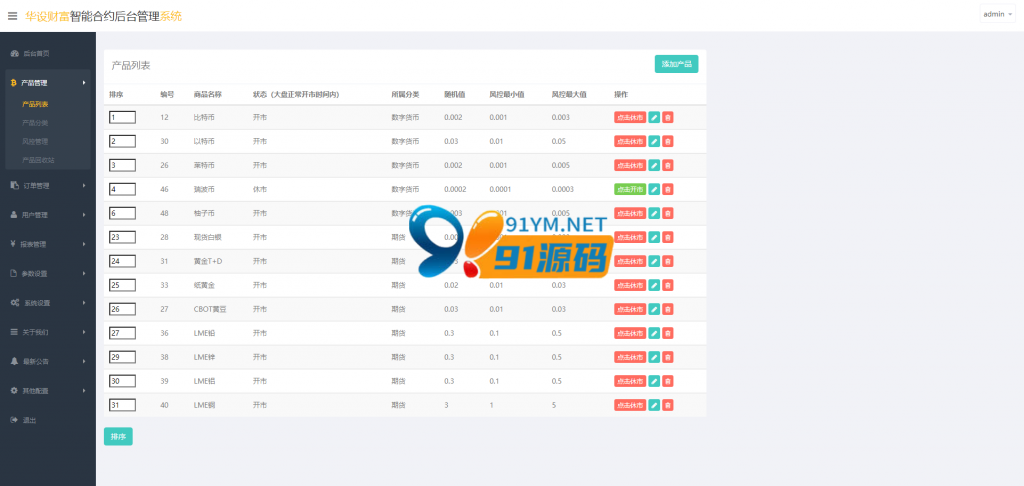Click the product name 比特币
The height and width of the screenshot is (486, 1024).
[204, 118]
